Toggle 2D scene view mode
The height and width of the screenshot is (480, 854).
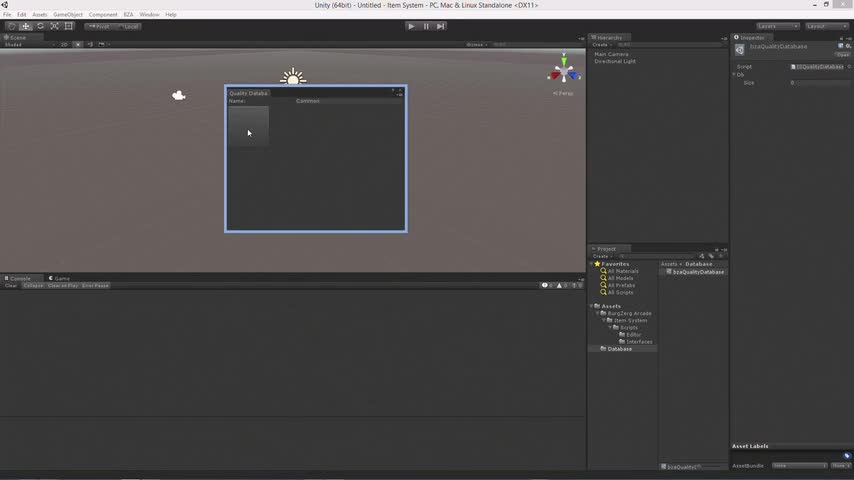click(x=64, y=45)
